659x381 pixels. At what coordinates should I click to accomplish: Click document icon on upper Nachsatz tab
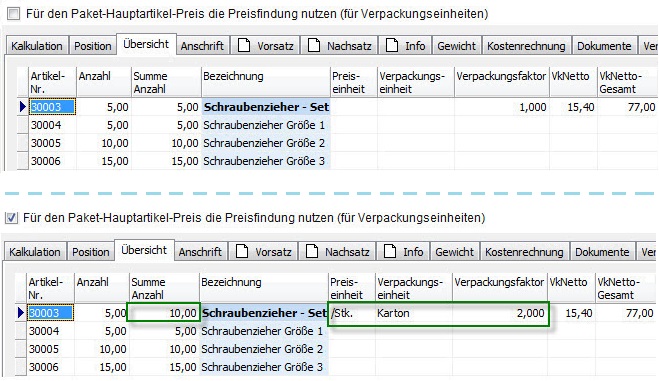[x=314, y=45]
